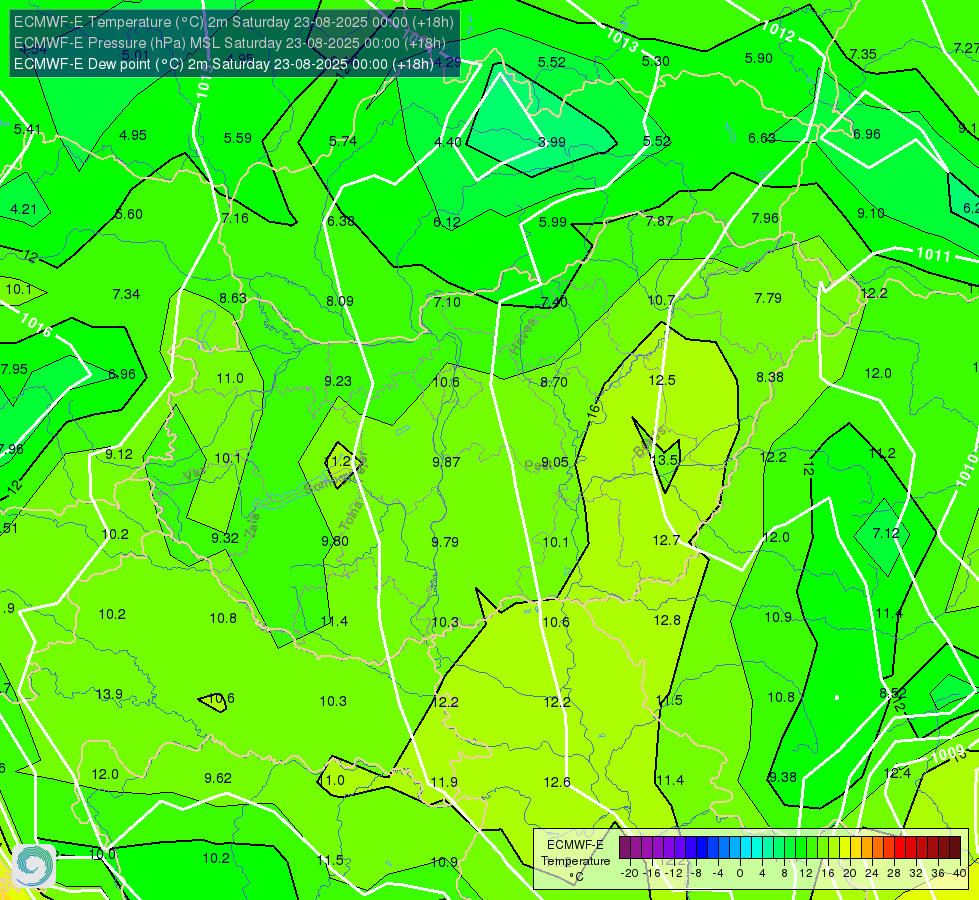979x900 pixels.
Task: Click the 8.63 dew point value
Action: [233, 299]
